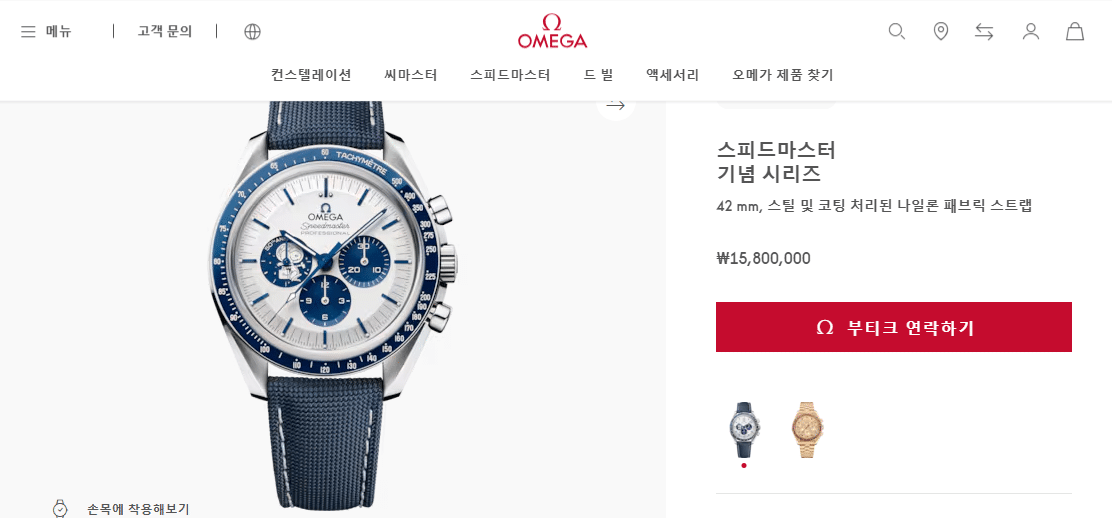The width and height of the screenshot is (1112, 518).
Task: Open 드 빌 collection menu
Action: pyautogui.click(x=598, y=75)
